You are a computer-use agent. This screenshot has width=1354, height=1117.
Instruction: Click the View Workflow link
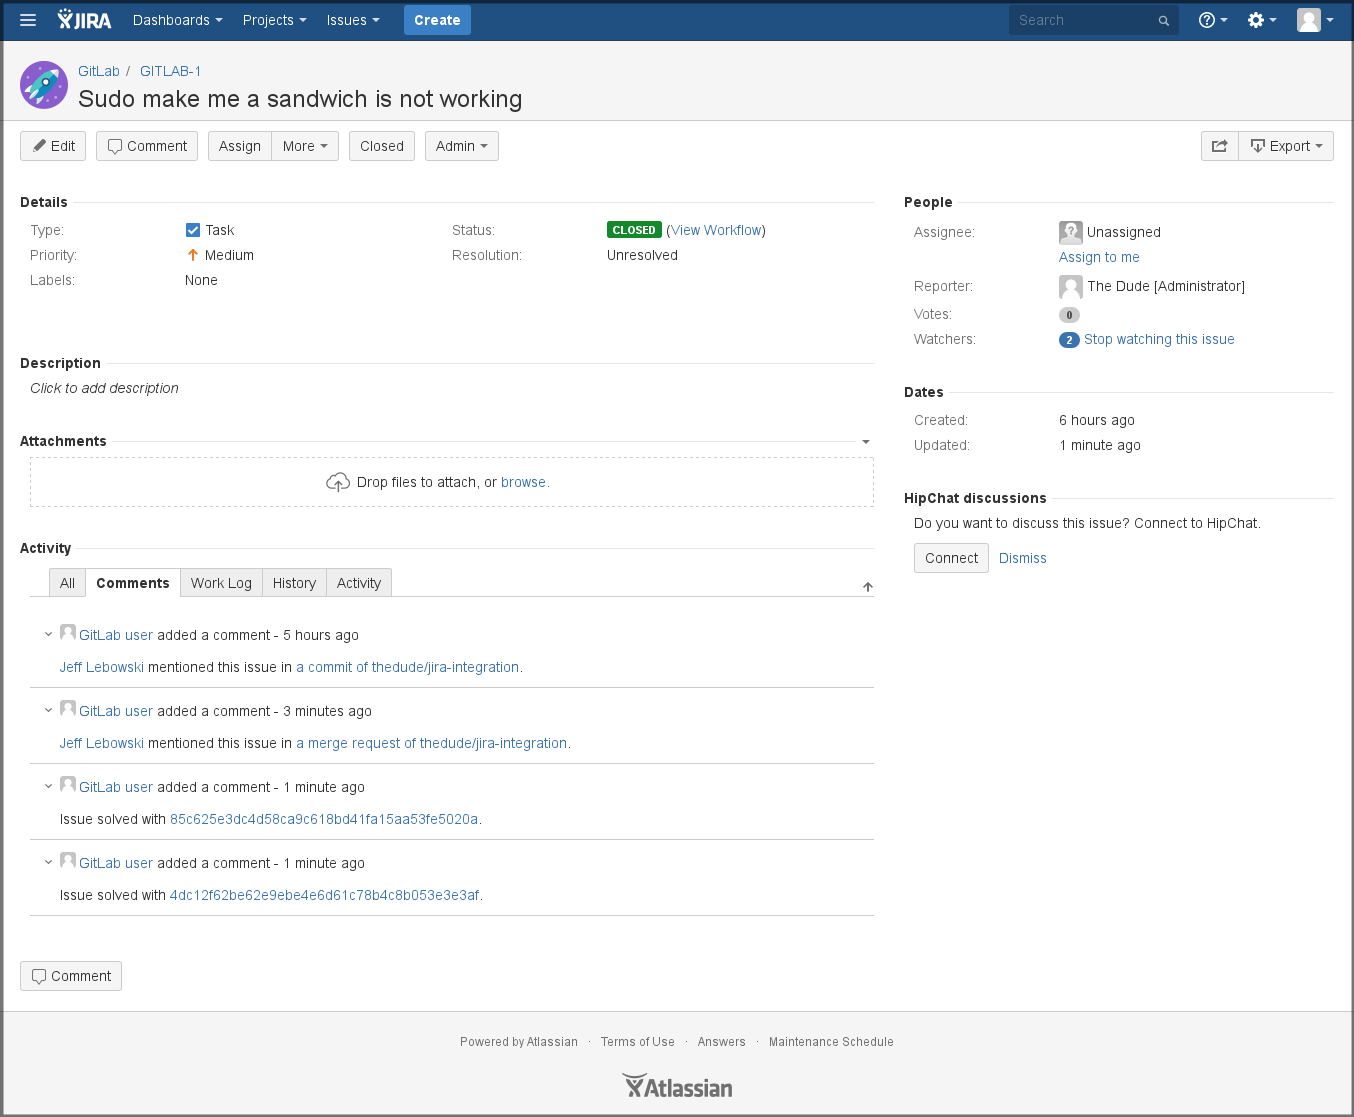(716, 229)
